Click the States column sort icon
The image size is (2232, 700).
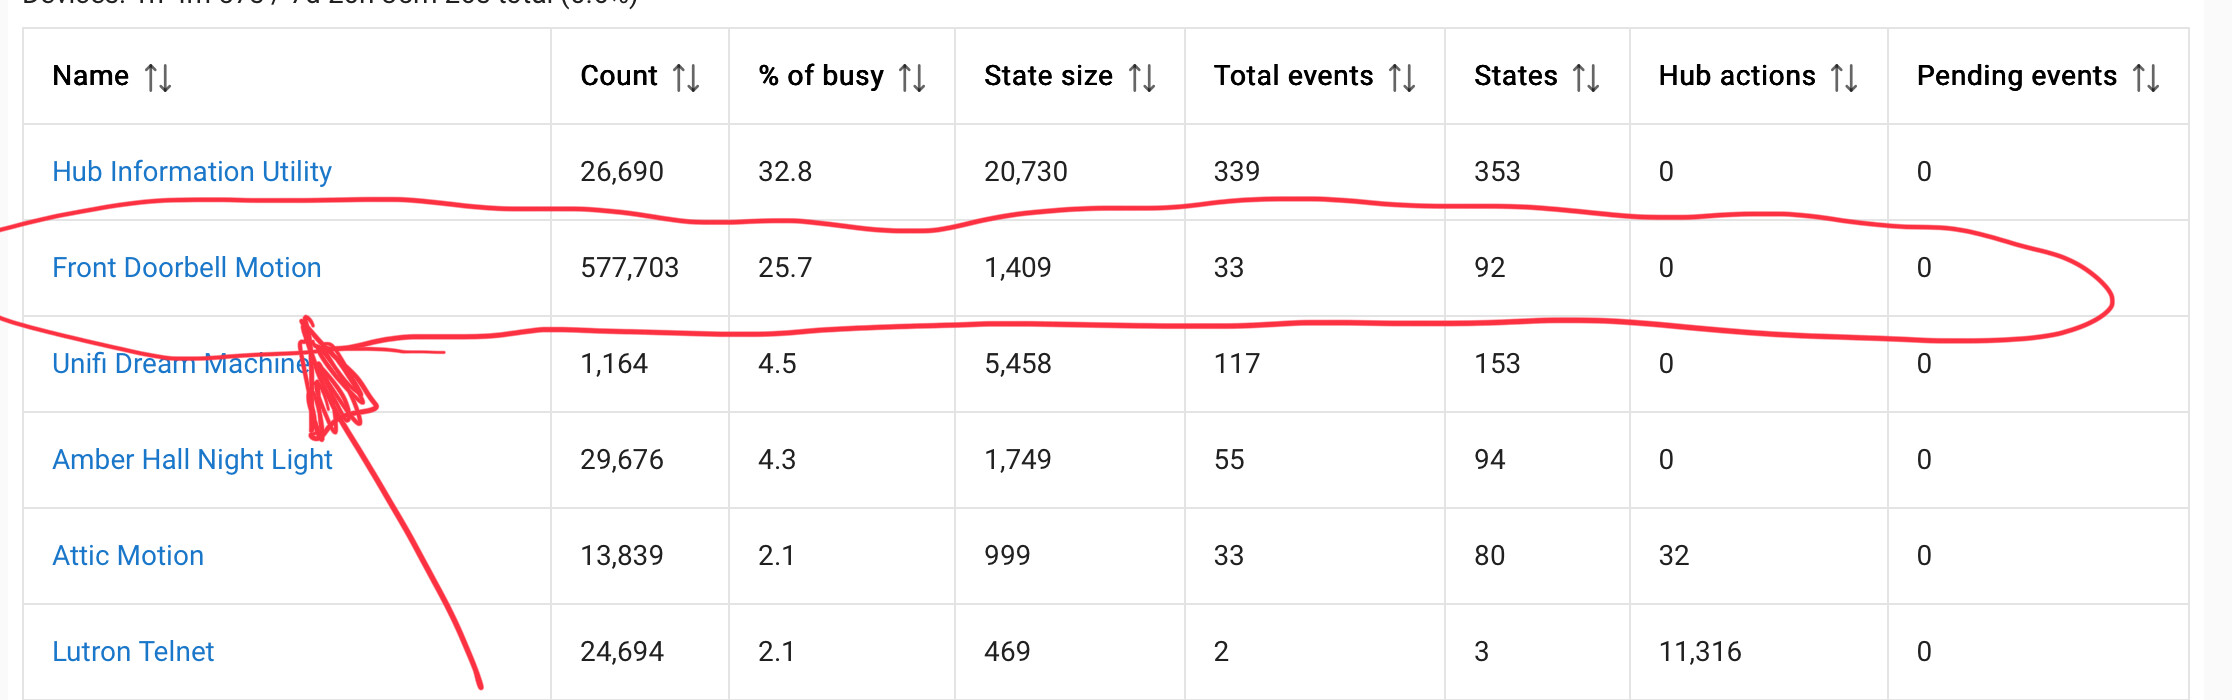[x=1586, y=77]
